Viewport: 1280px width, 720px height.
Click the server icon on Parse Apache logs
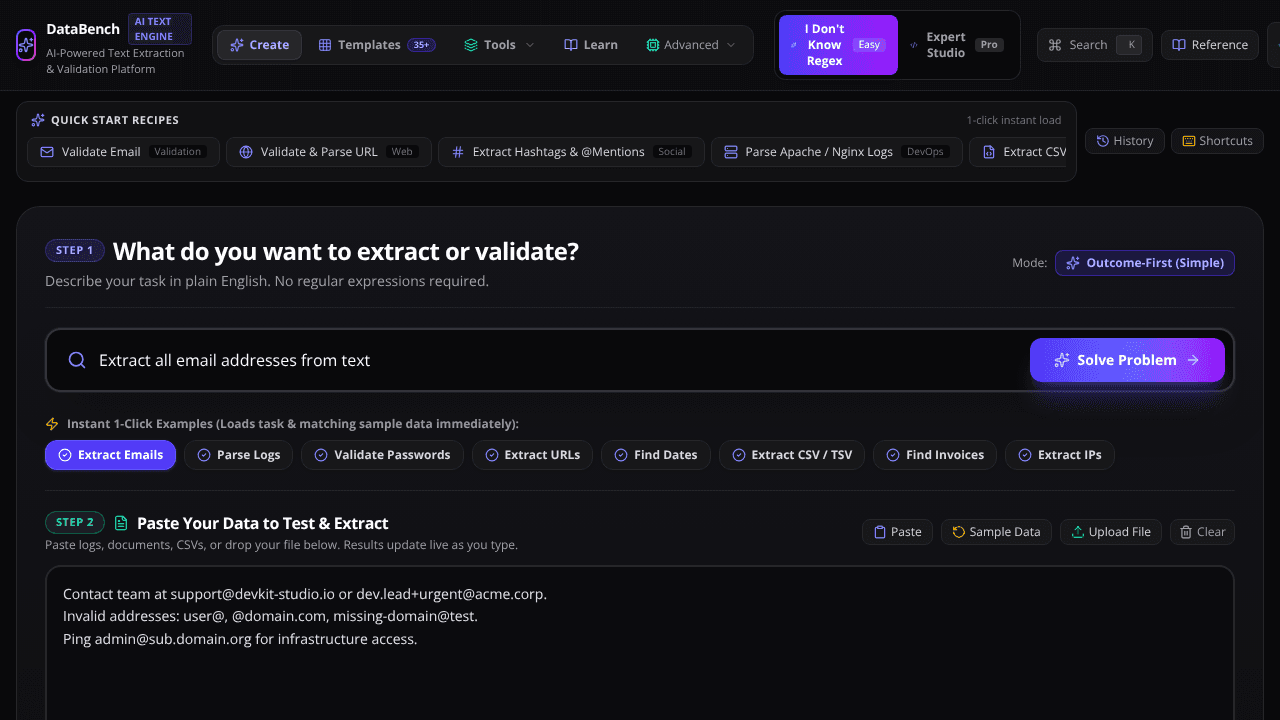[x=731, y=152]
